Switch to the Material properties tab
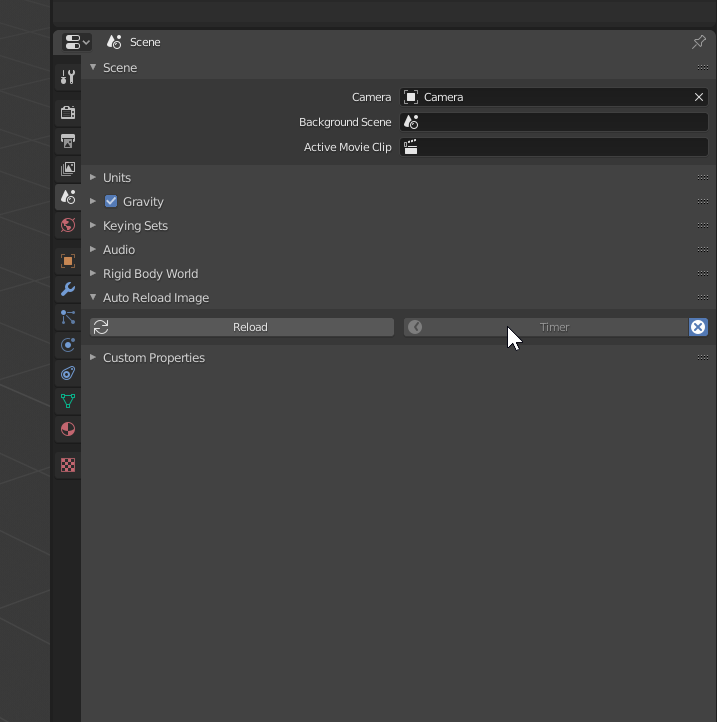This screenshot has height=722, width=717. point(68,429)
